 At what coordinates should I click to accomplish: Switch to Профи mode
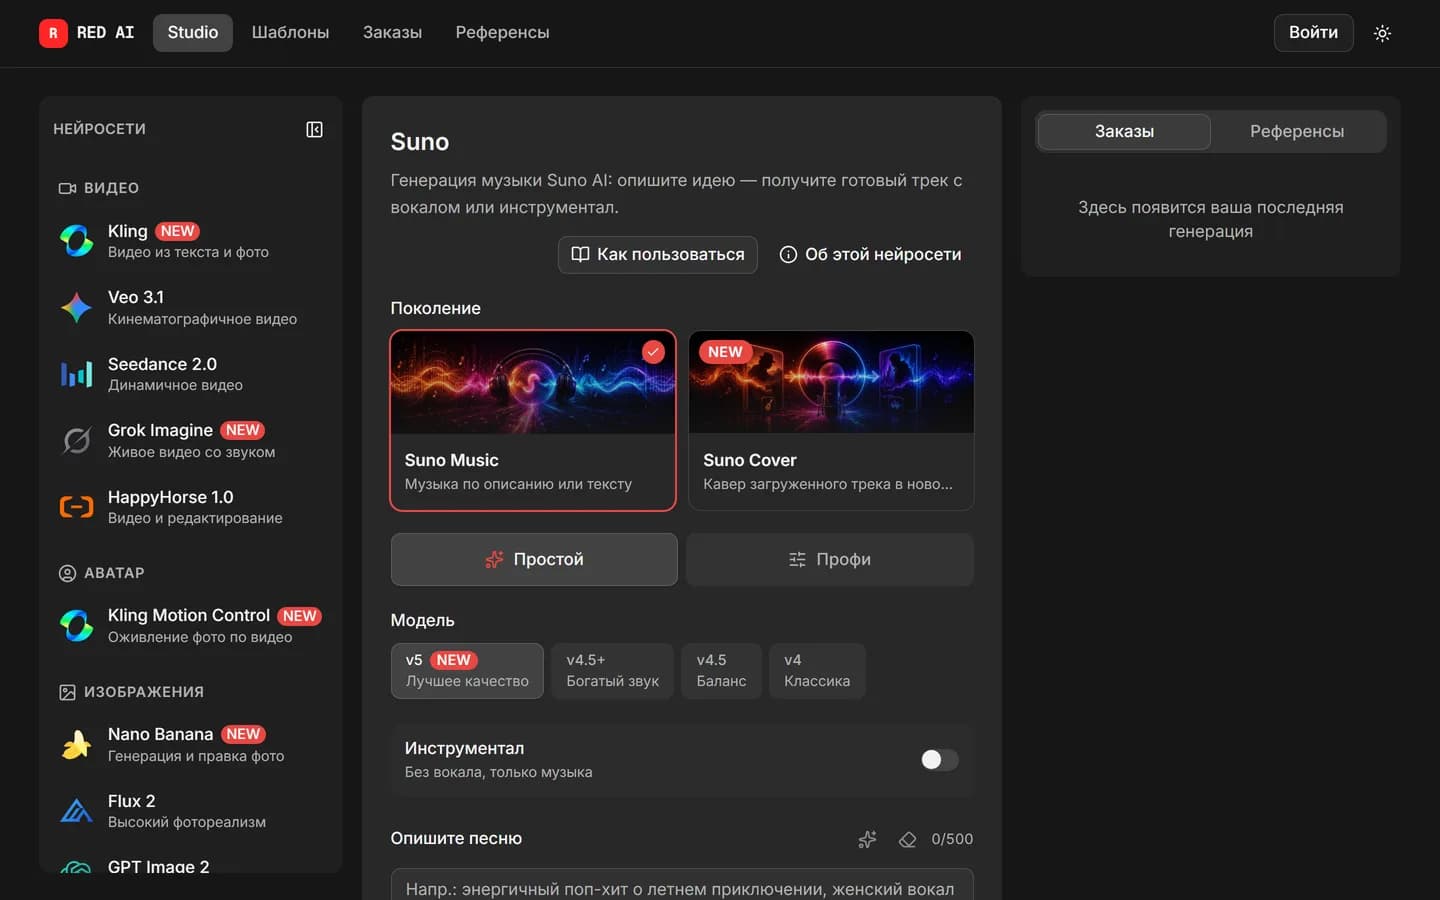[x=830, y=559]
